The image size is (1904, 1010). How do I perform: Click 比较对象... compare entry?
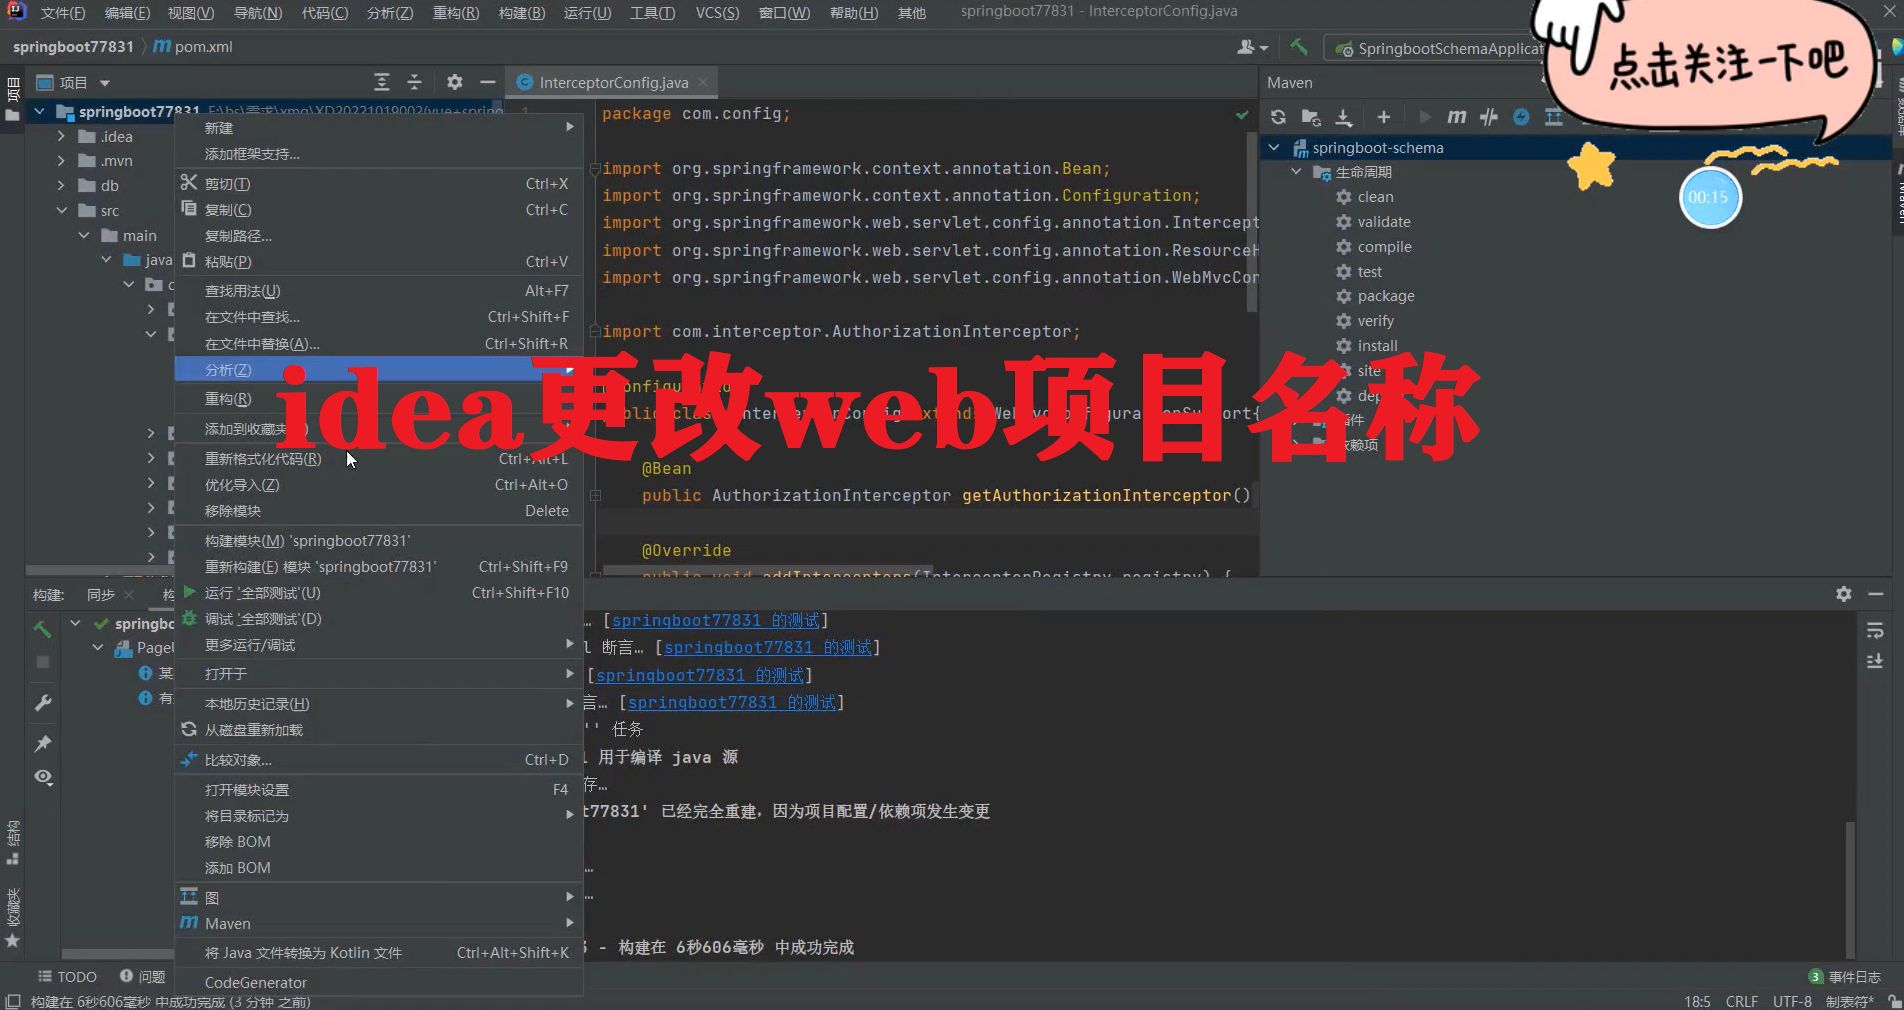pyautogui.click(x=379, y=759)
